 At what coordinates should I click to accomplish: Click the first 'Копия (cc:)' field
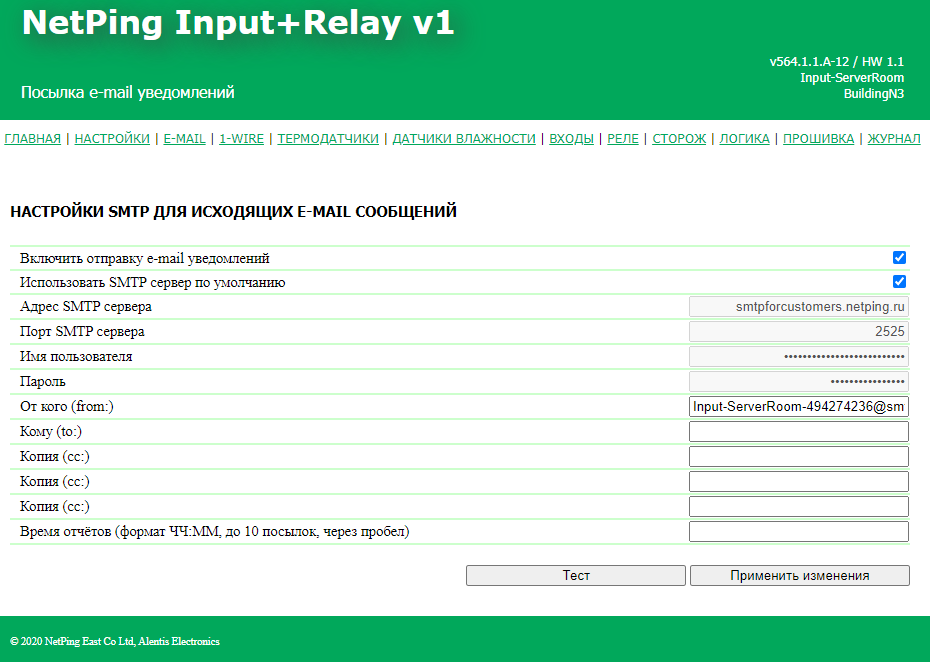tap(798, 456)
